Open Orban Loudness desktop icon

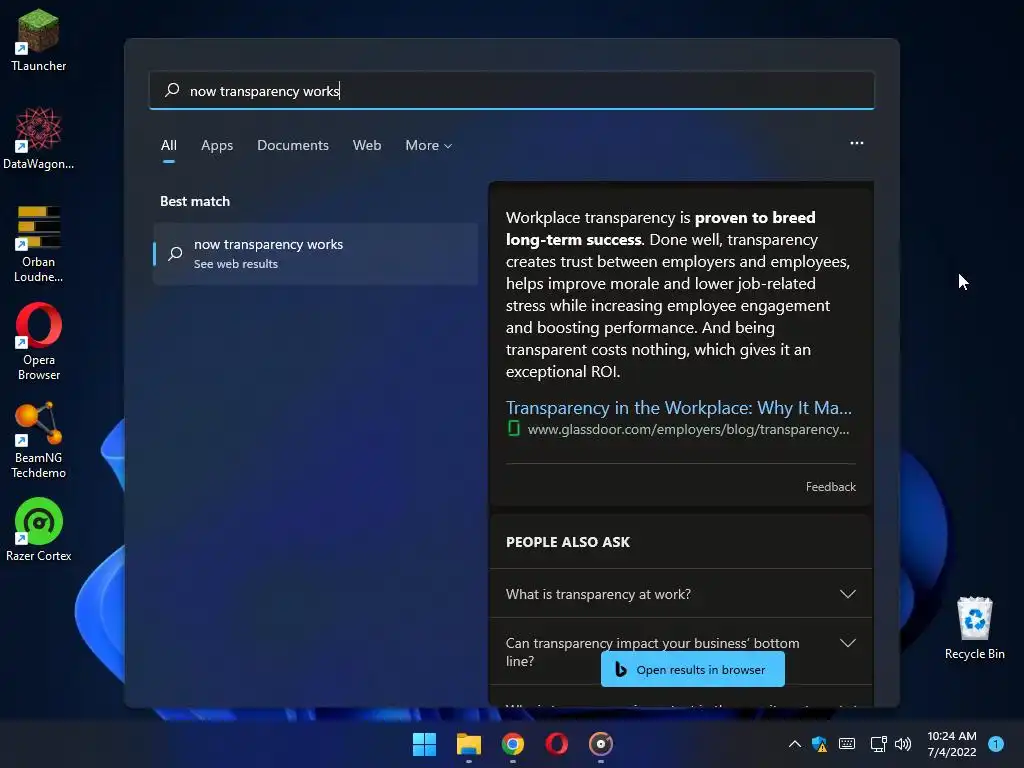point(39,244)
